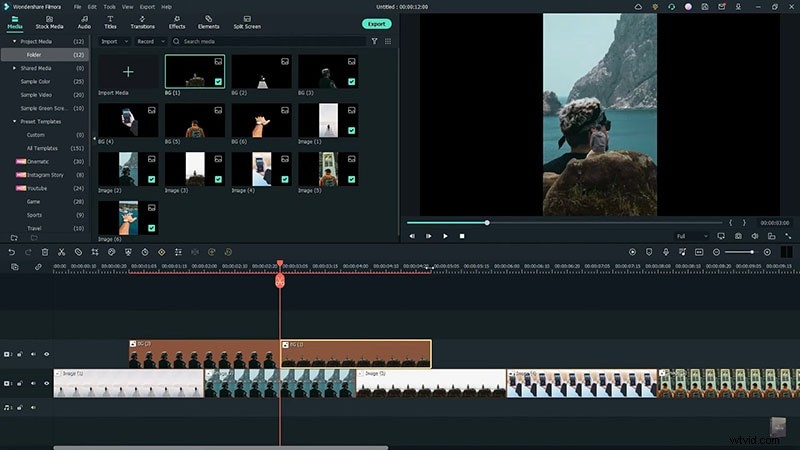This screenshot has width=800, height=450.
Task: Click the Import Media tile
Action: pyautogui.click(x=128, y=72)
